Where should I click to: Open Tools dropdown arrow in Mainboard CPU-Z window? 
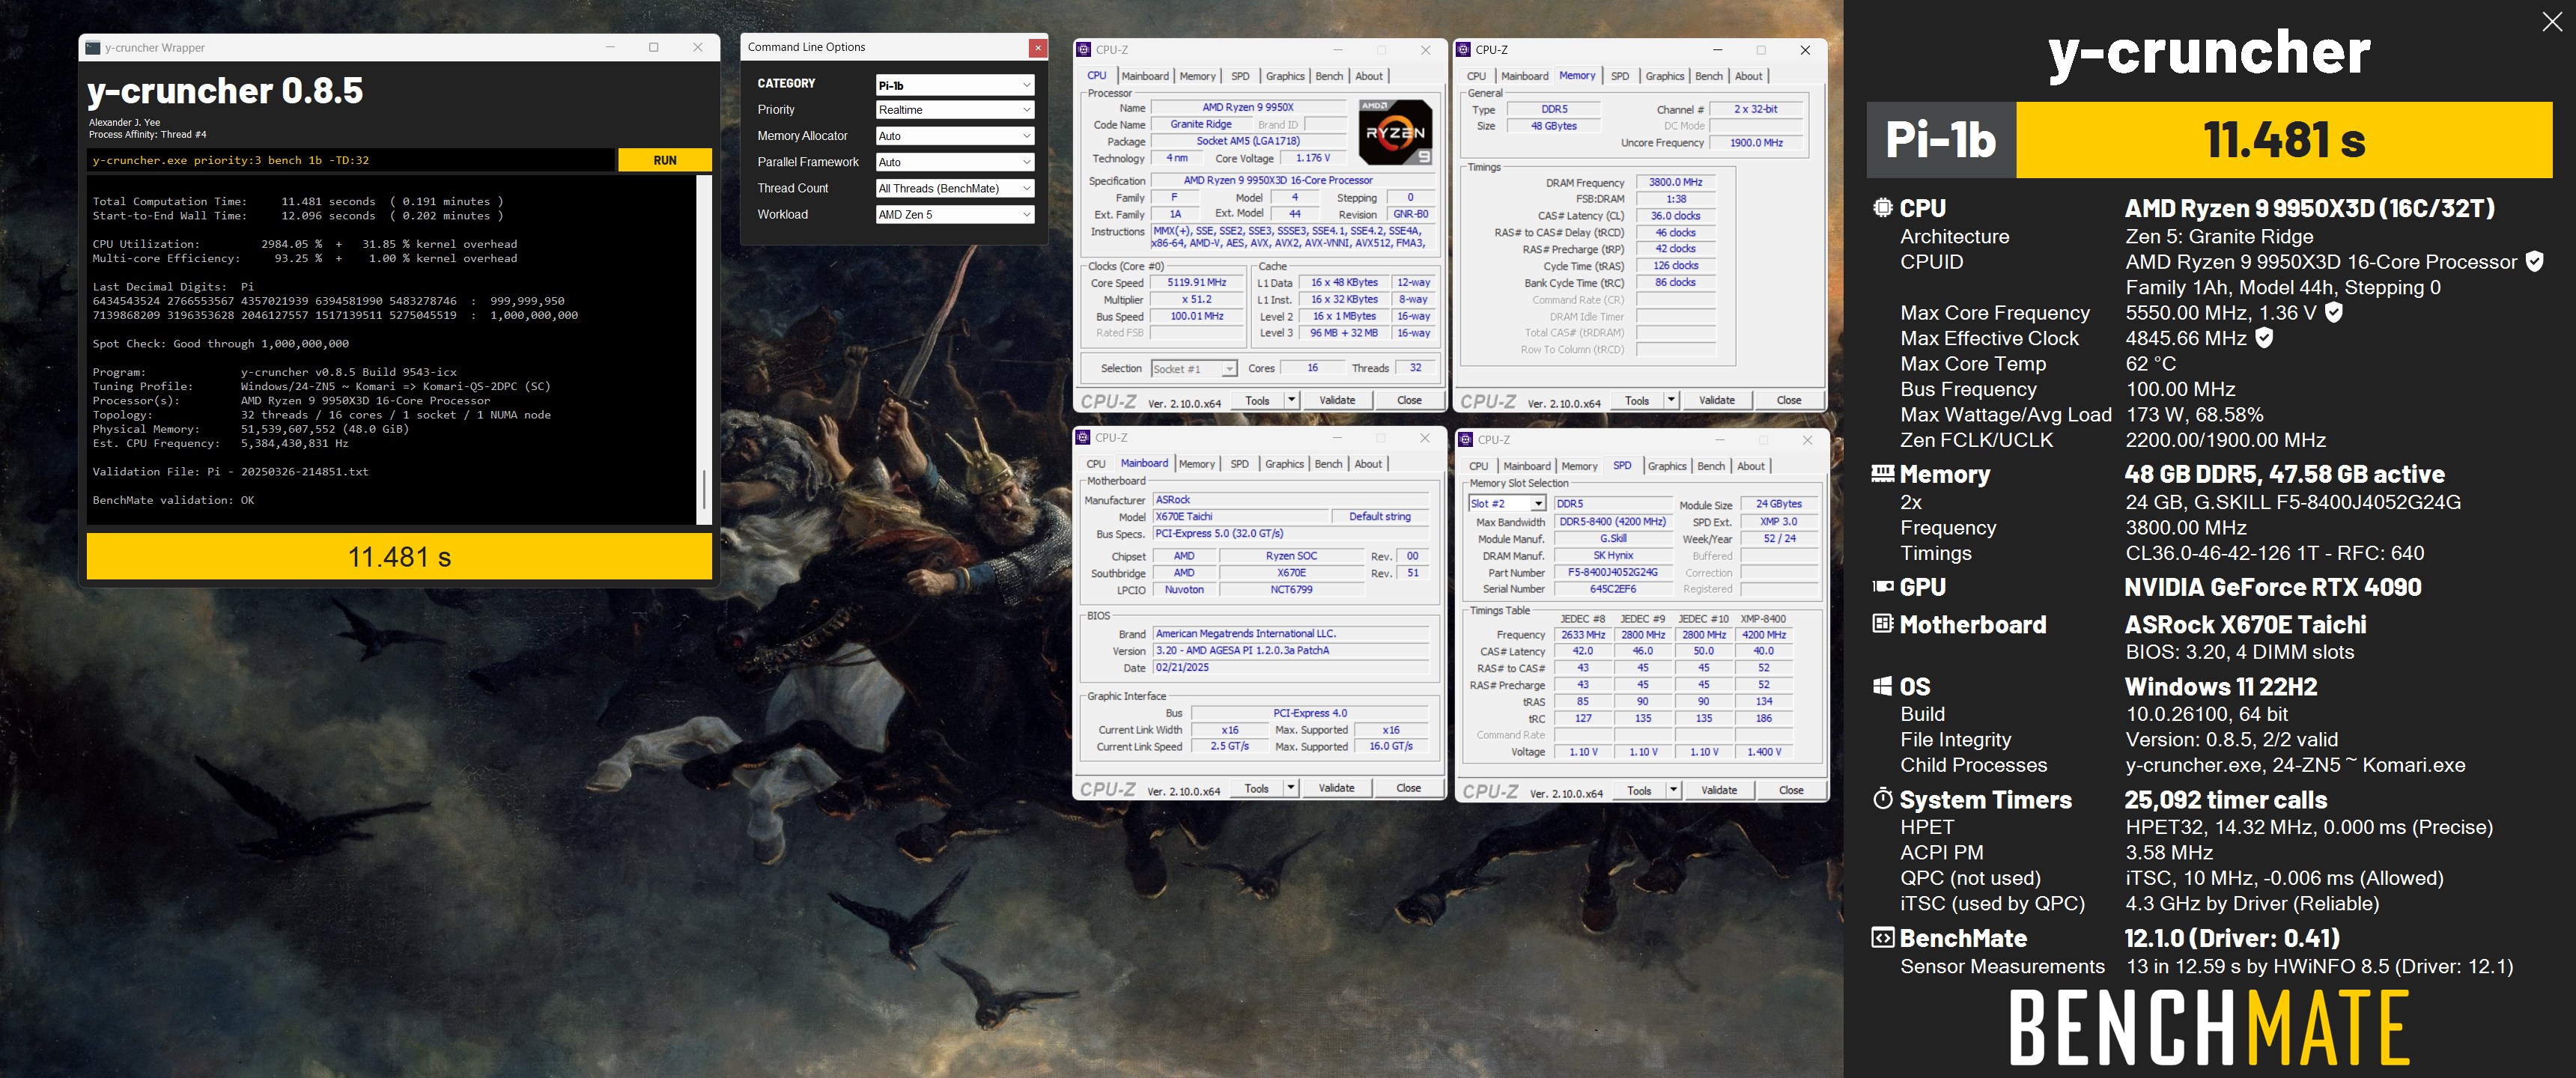tap(1290, 788)
